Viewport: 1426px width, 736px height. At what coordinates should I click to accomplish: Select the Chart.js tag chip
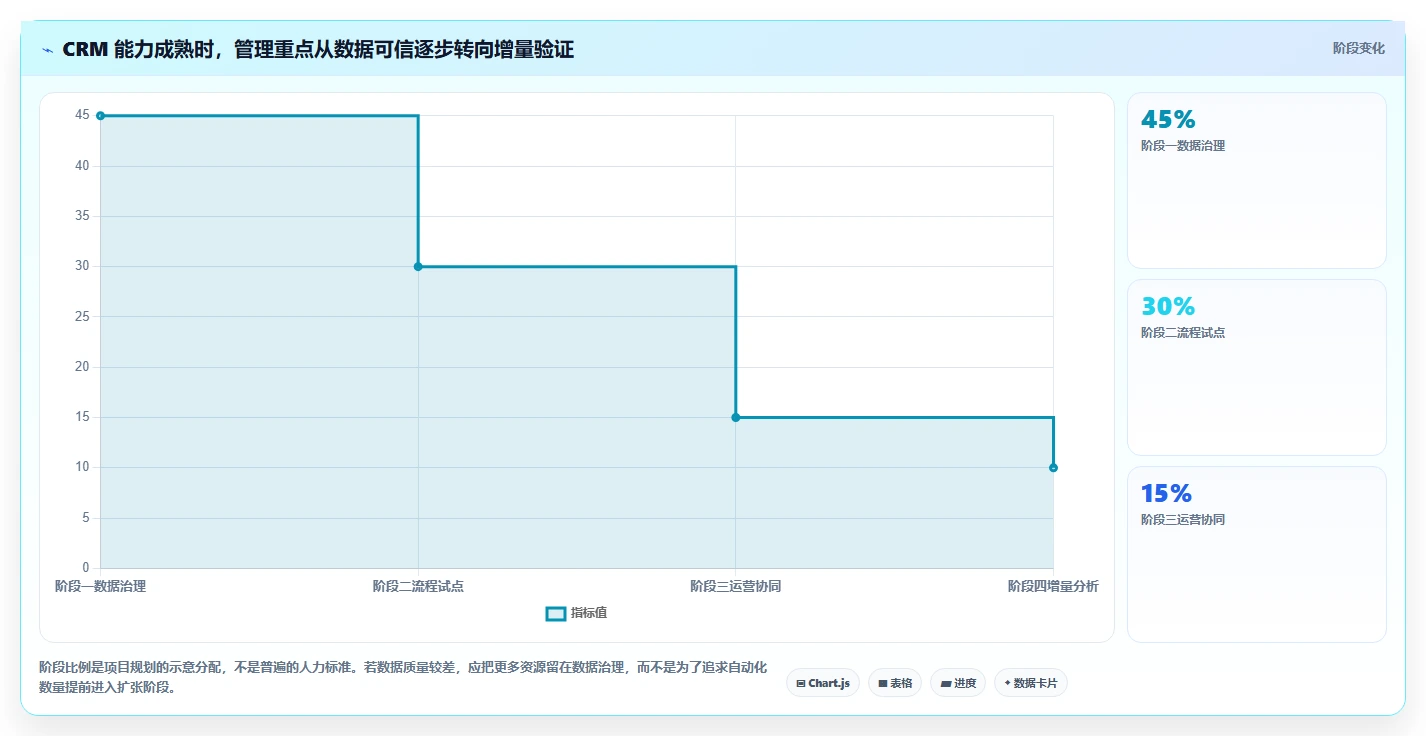pyautogui.click(x=823, y=683)
